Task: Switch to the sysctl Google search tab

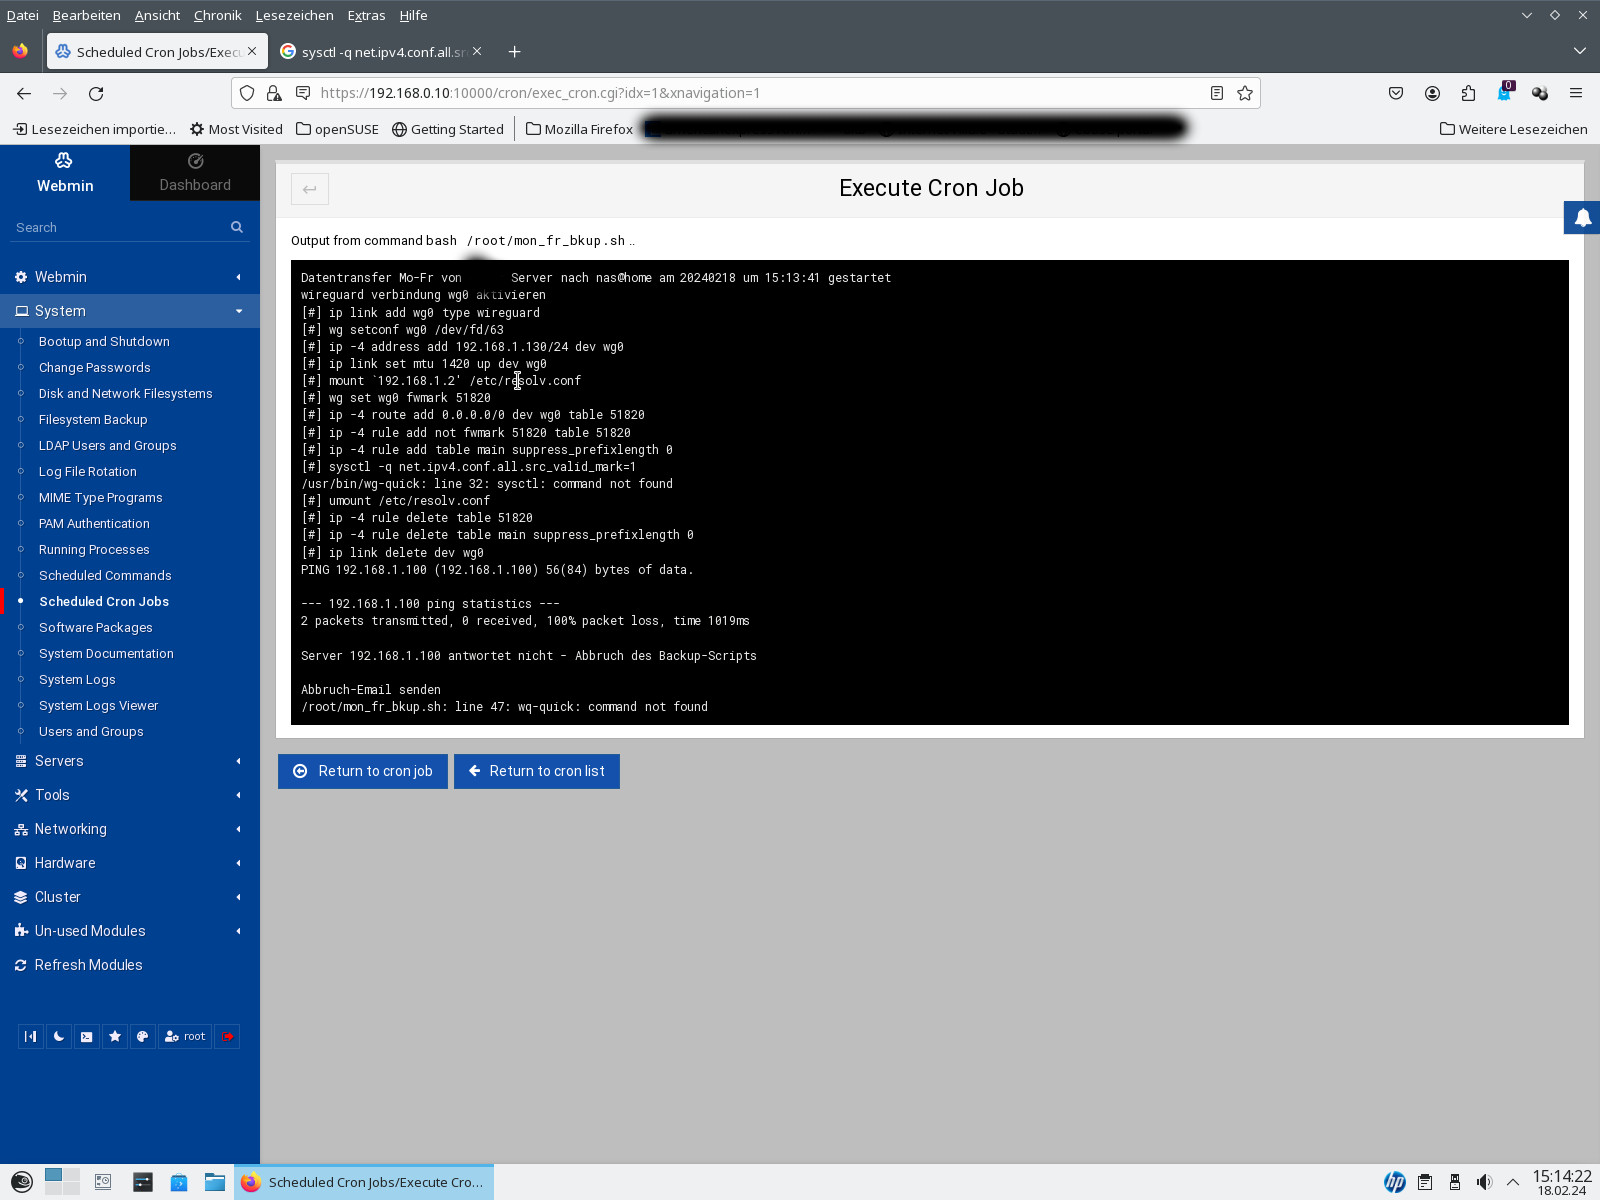Action: pyautogui.click(x=381, y=52)
